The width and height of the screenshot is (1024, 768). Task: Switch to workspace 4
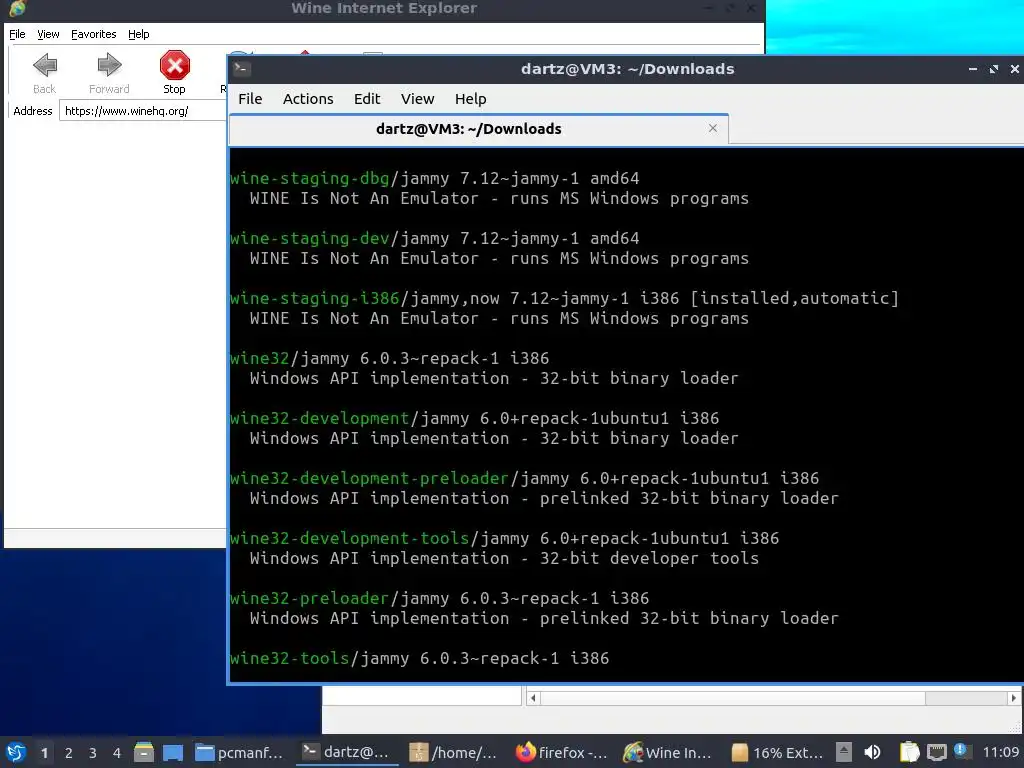coord(117,753)
